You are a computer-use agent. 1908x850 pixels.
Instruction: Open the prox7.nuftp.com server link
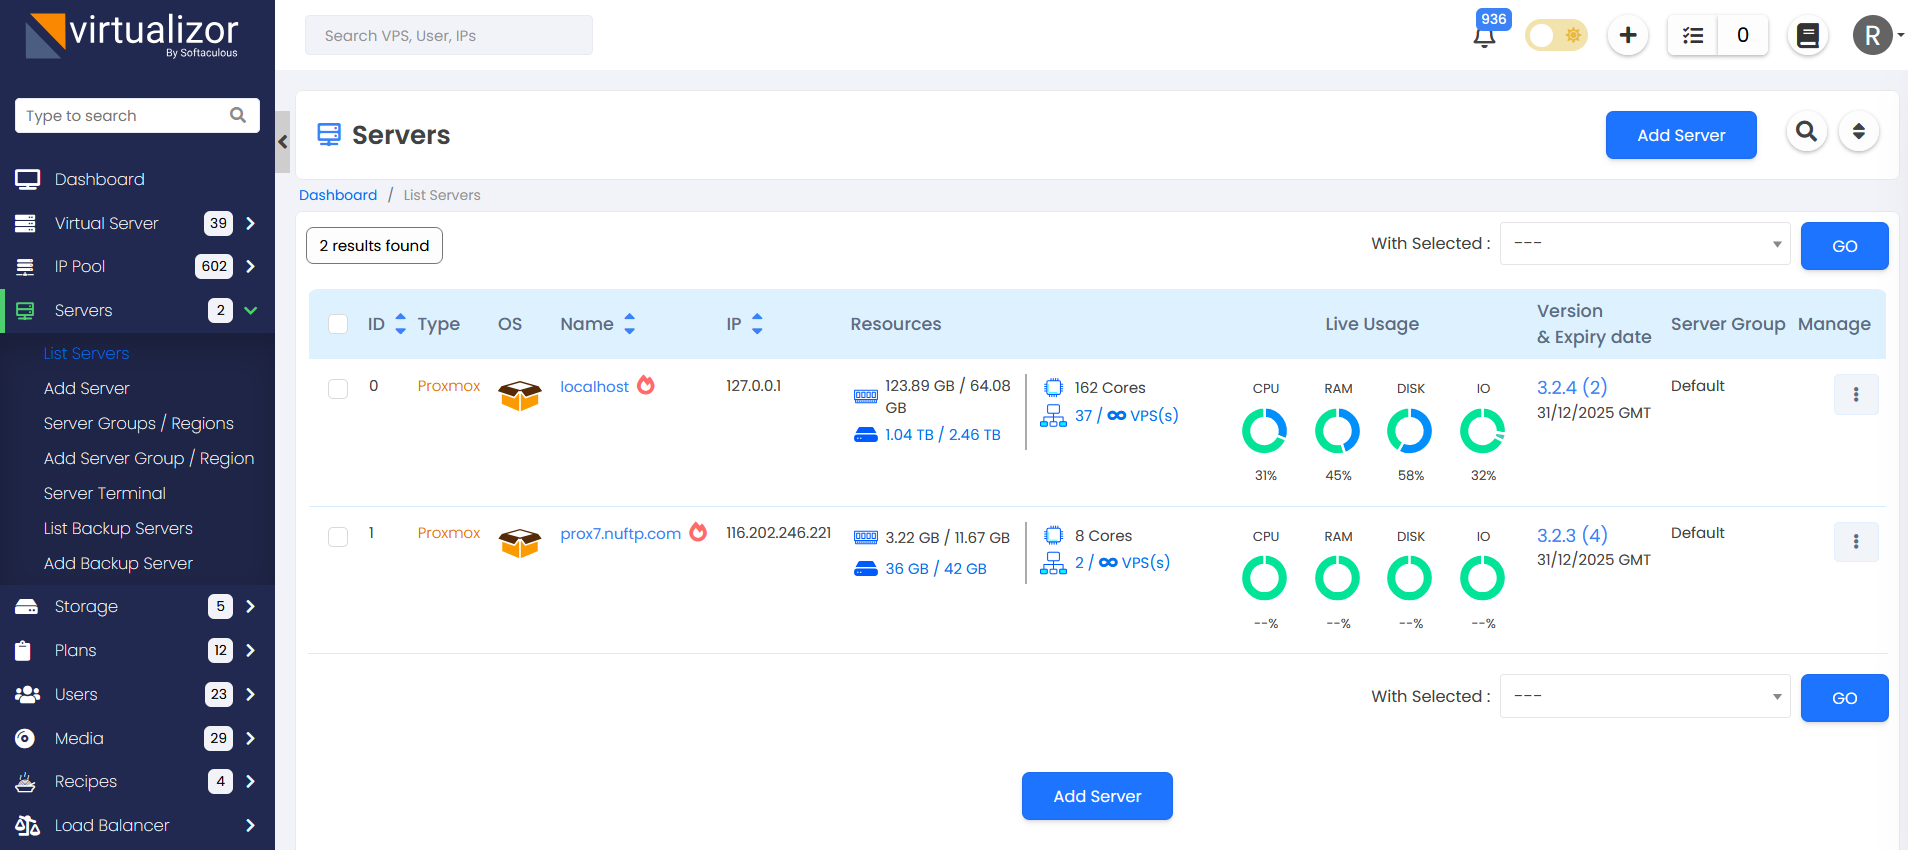click(x=620, y=534)
